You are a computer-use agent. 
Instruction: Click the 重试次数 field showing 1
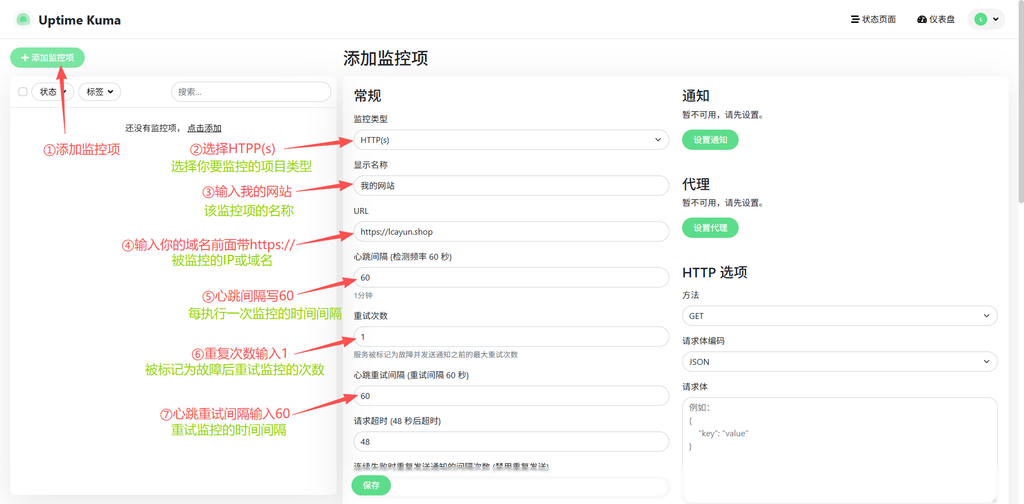click(x=511, y=337)
